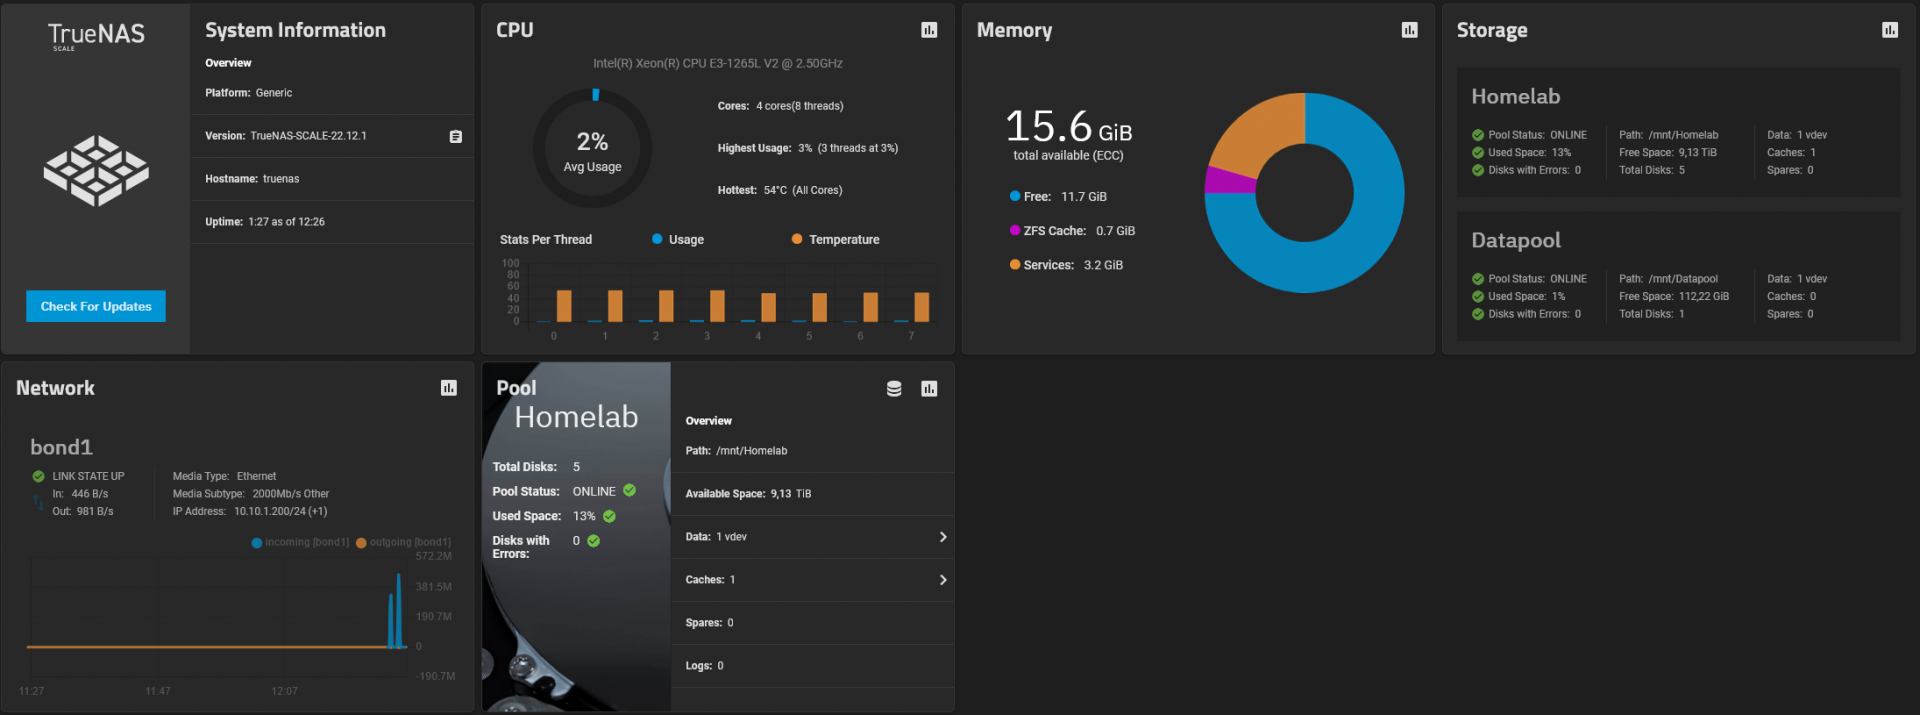Viewport: 1920px width, 715px height.
Task: Click Cores 4 cores(8 threads) text
Action: pyautogui.click(x=780, y=106)
